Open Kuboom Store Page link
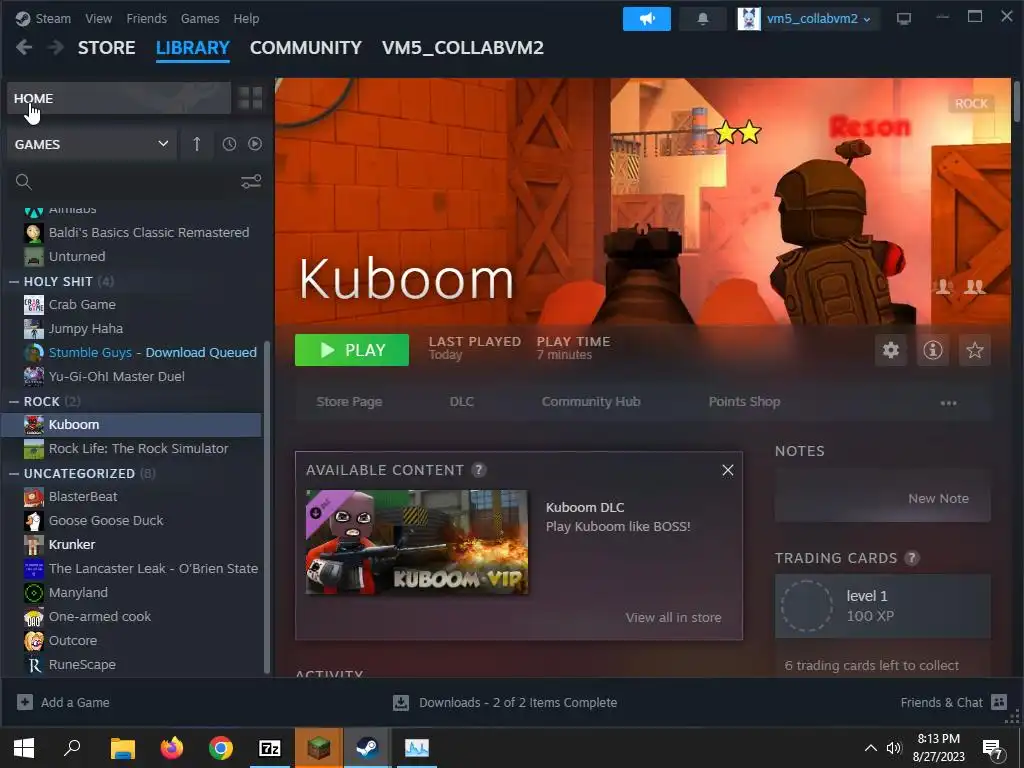The height and width of the screenshot is (768, 1024). click(349, 402)
